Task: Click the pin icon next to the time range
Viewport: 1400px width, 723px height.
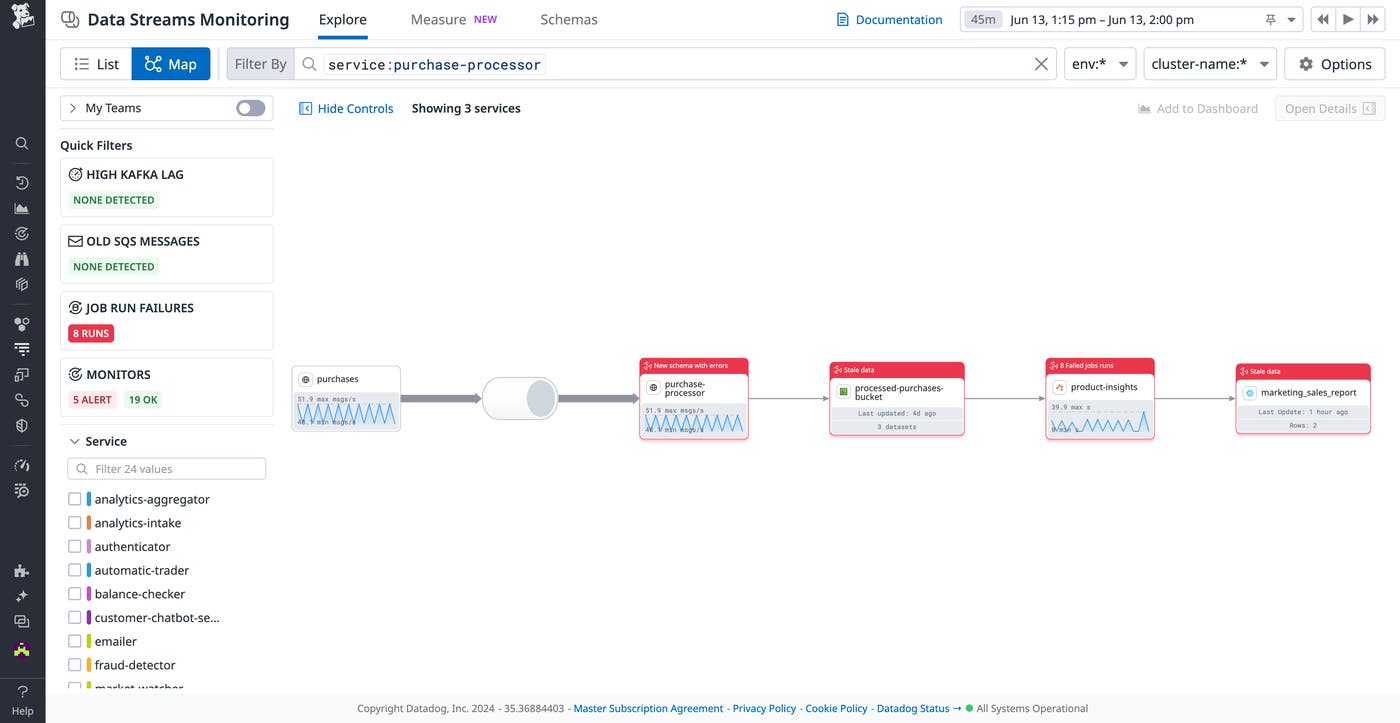Action: click(x=1271, y=19)
